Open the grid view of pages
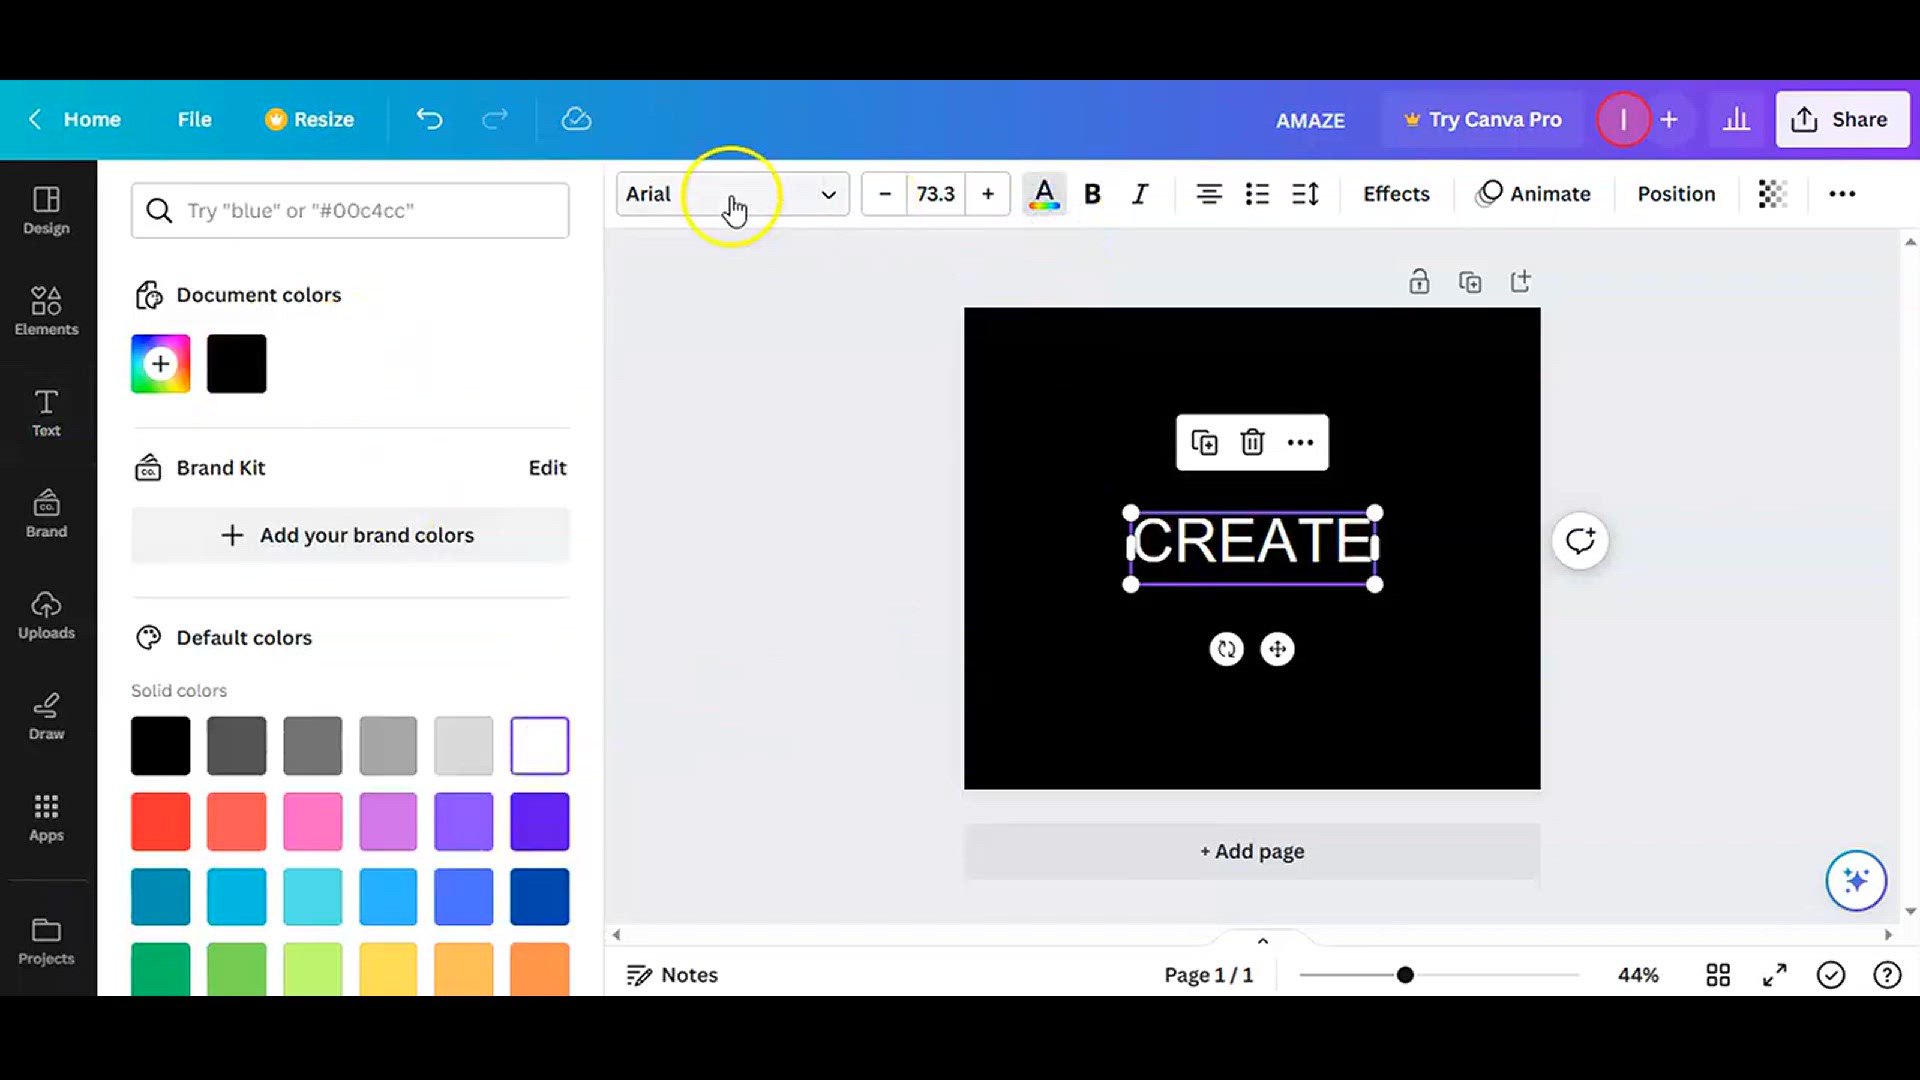 [x=1718, y=975]
